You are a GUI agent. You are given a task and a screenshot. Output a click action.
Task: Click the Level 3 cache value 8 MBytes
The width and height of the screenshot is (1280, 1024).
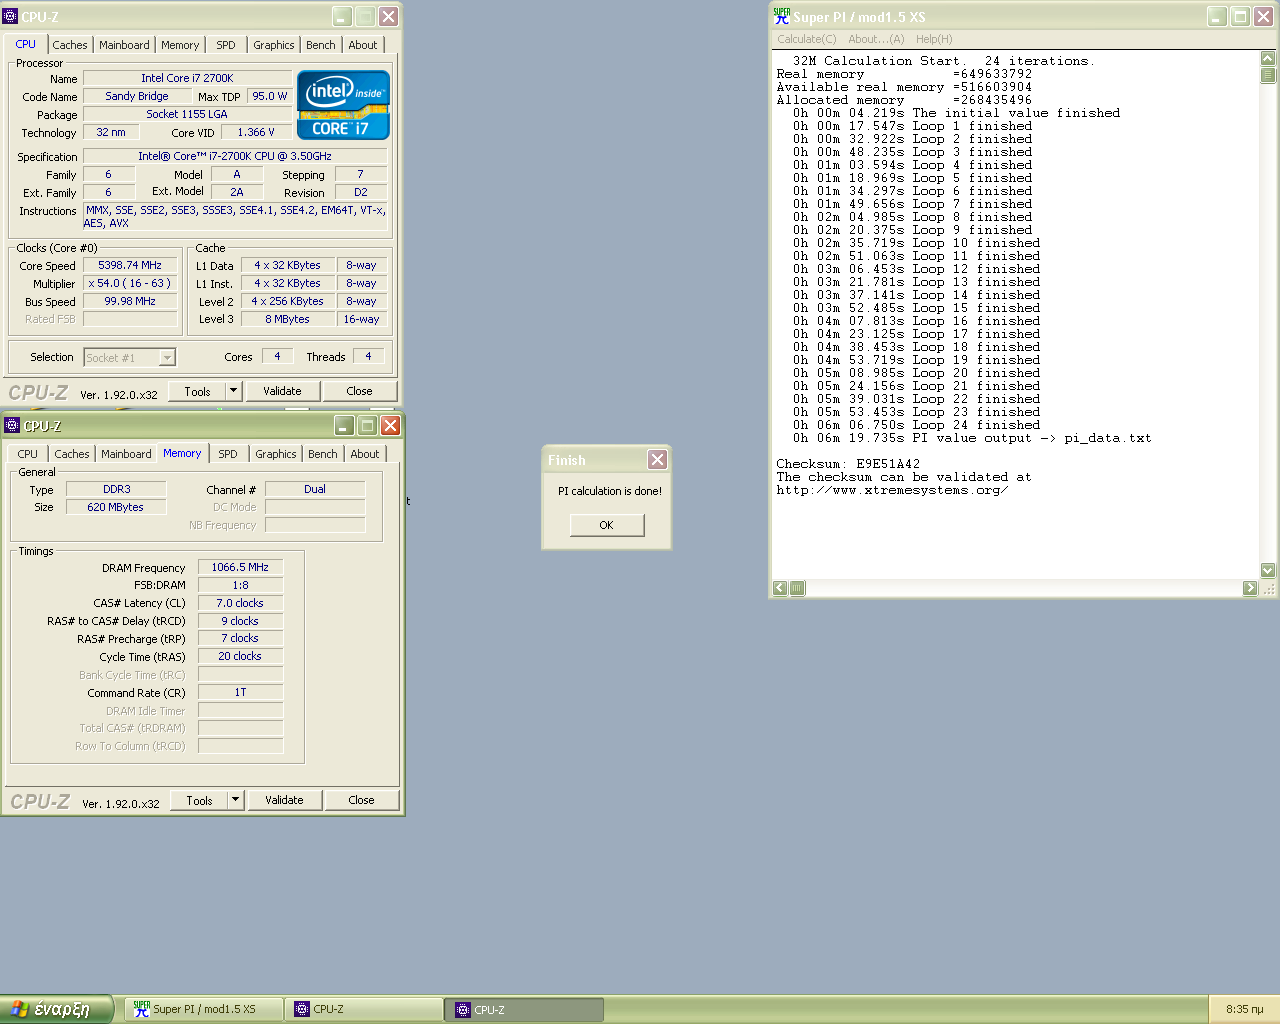point(287,319)
